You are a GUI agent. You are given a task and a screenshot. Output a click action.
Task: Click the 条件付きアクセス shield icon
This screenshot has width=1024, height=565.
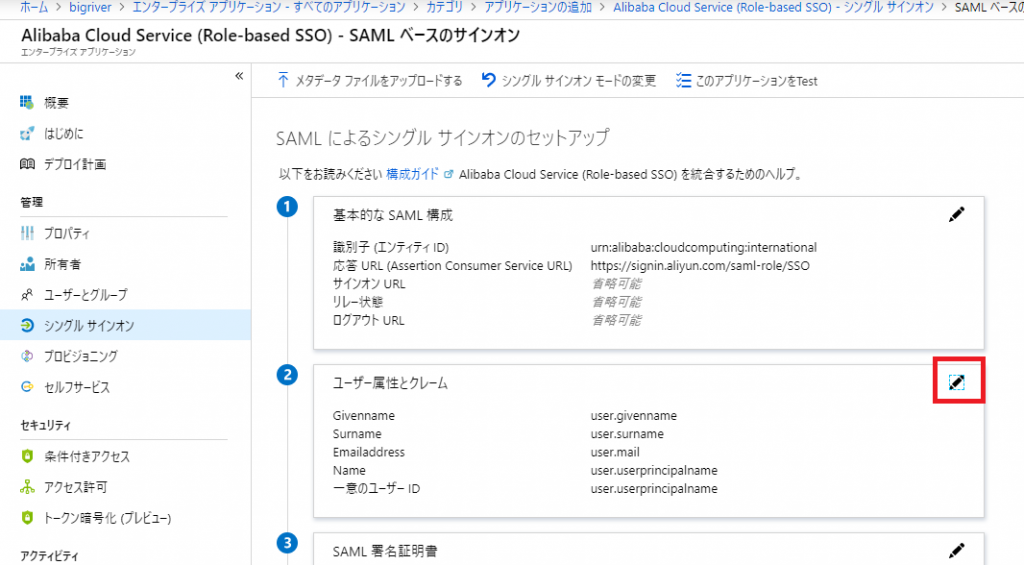click(x=27, y=456)
